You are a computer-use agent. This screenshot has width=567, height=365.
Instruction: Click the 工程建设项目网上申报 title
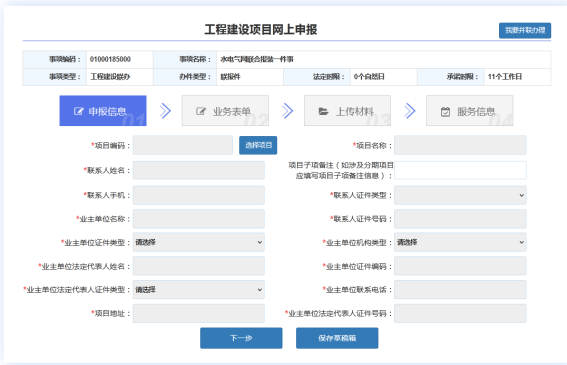pos(261,30)
